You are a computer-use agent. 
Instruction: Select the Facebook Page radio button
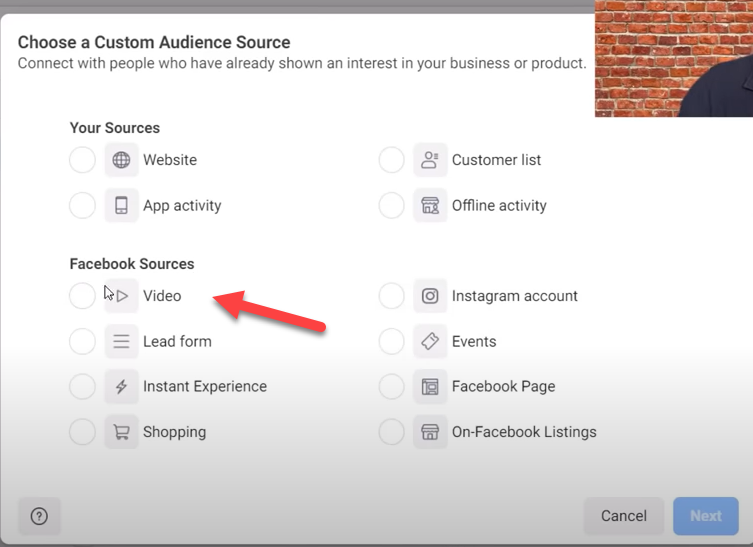[x=391, y=387]
